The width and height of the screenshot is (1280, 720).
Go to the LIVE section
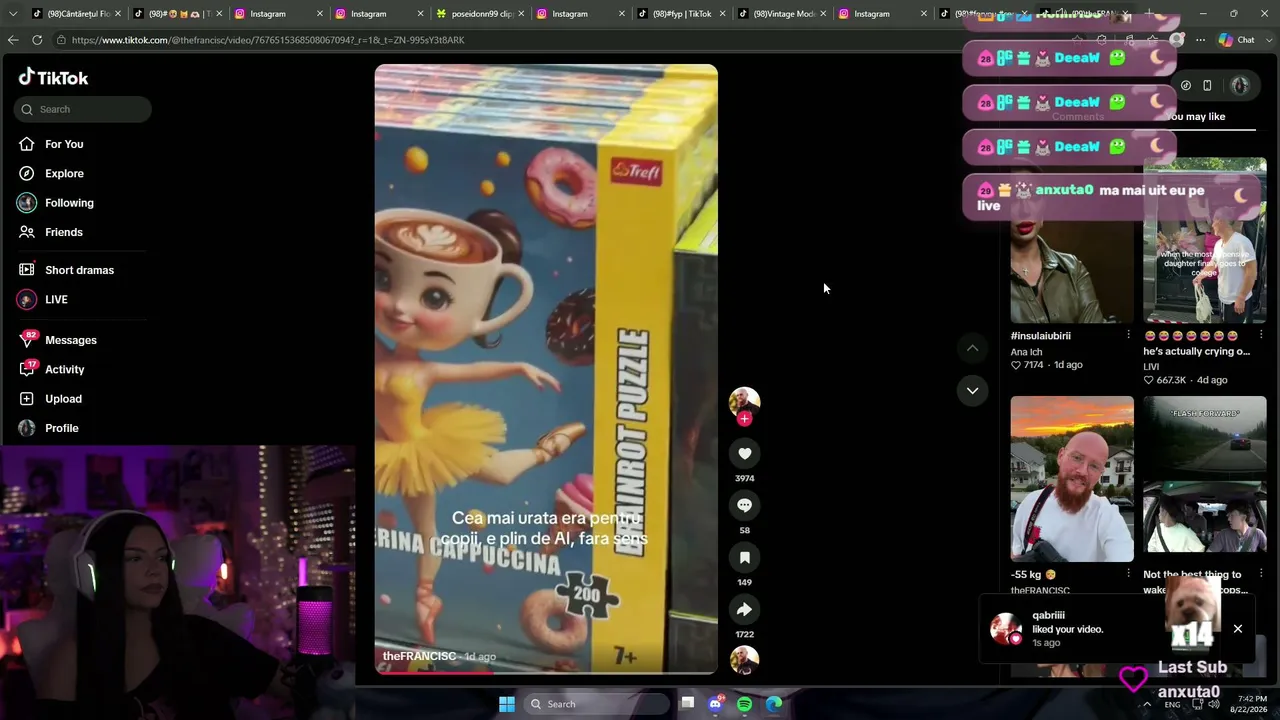(56, 299)
